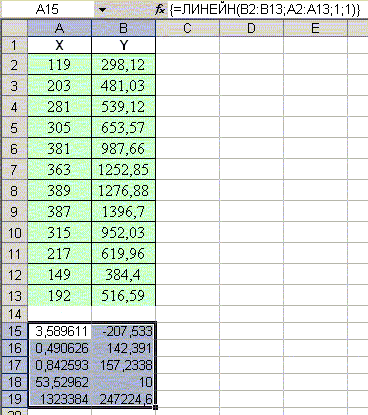Select column A header
Image resolution: width=368 pixels, height=415 pixels.
coord(59,28)
